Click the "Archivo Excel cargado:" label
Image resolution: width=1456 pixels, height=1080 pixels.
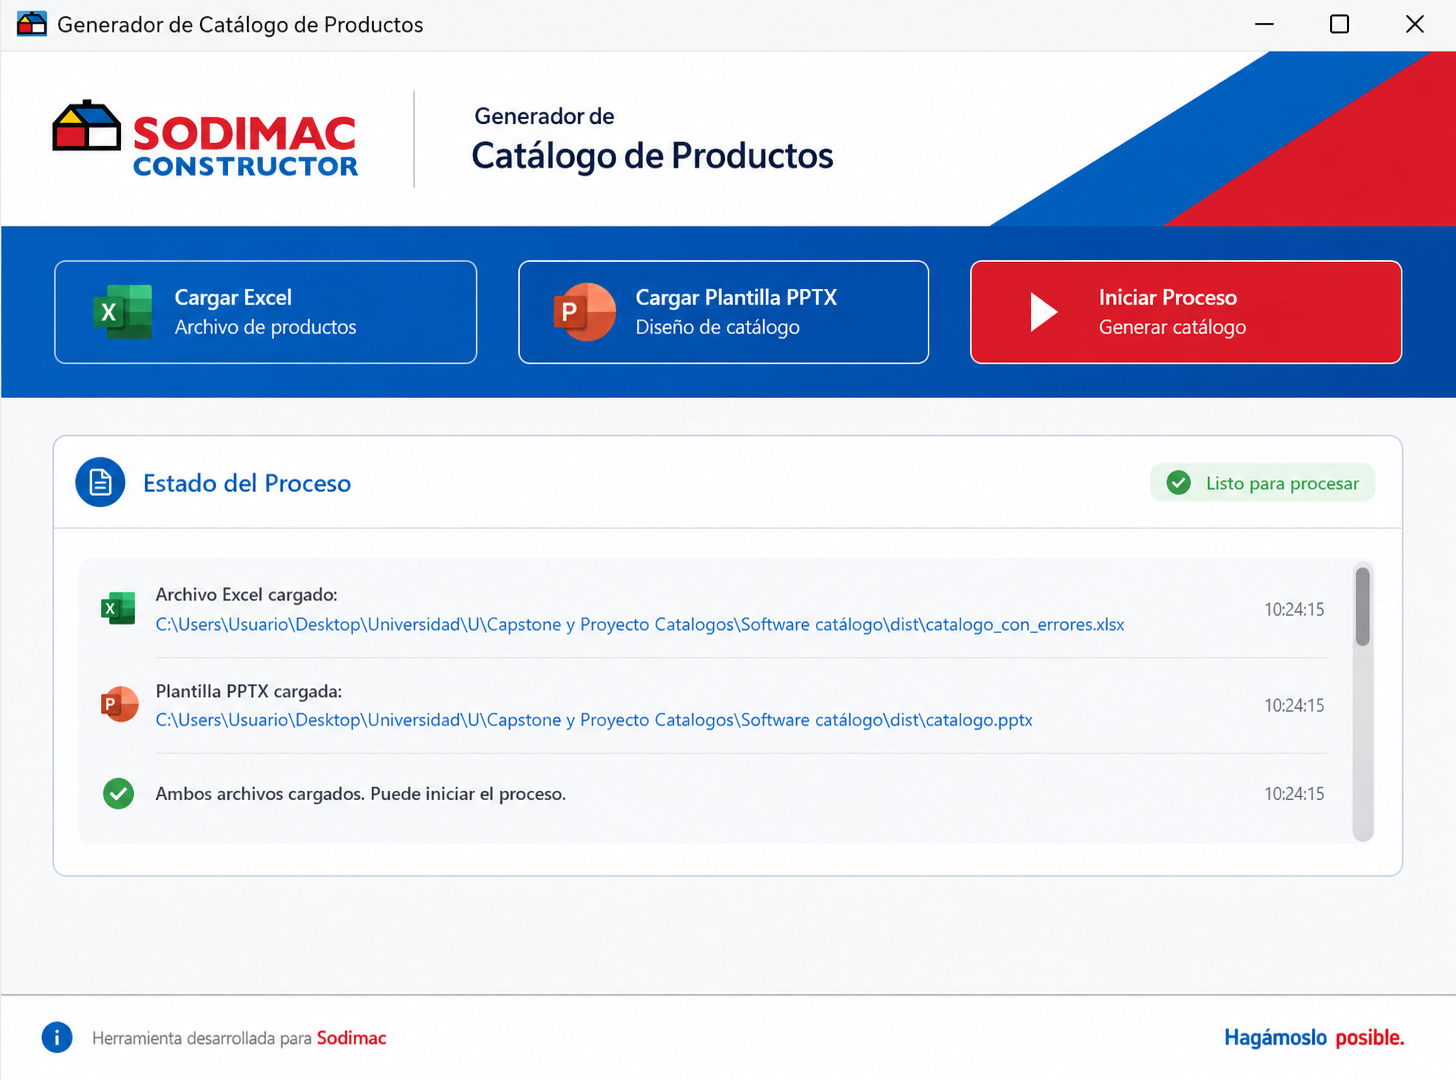[x=246, y=595]
